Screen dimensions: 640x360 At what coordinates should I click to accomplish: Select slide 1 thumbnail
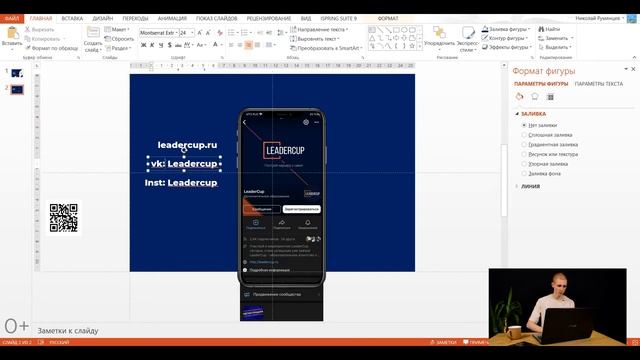[17, 73]
